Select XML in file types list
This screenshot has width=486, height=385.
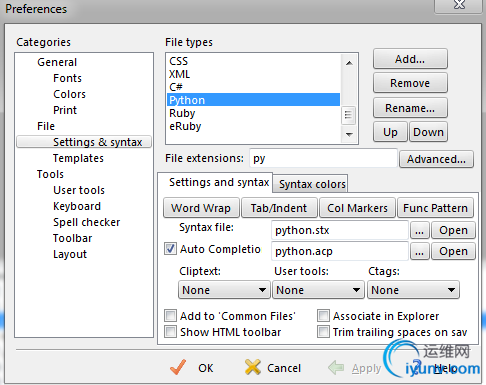(253, 74)
